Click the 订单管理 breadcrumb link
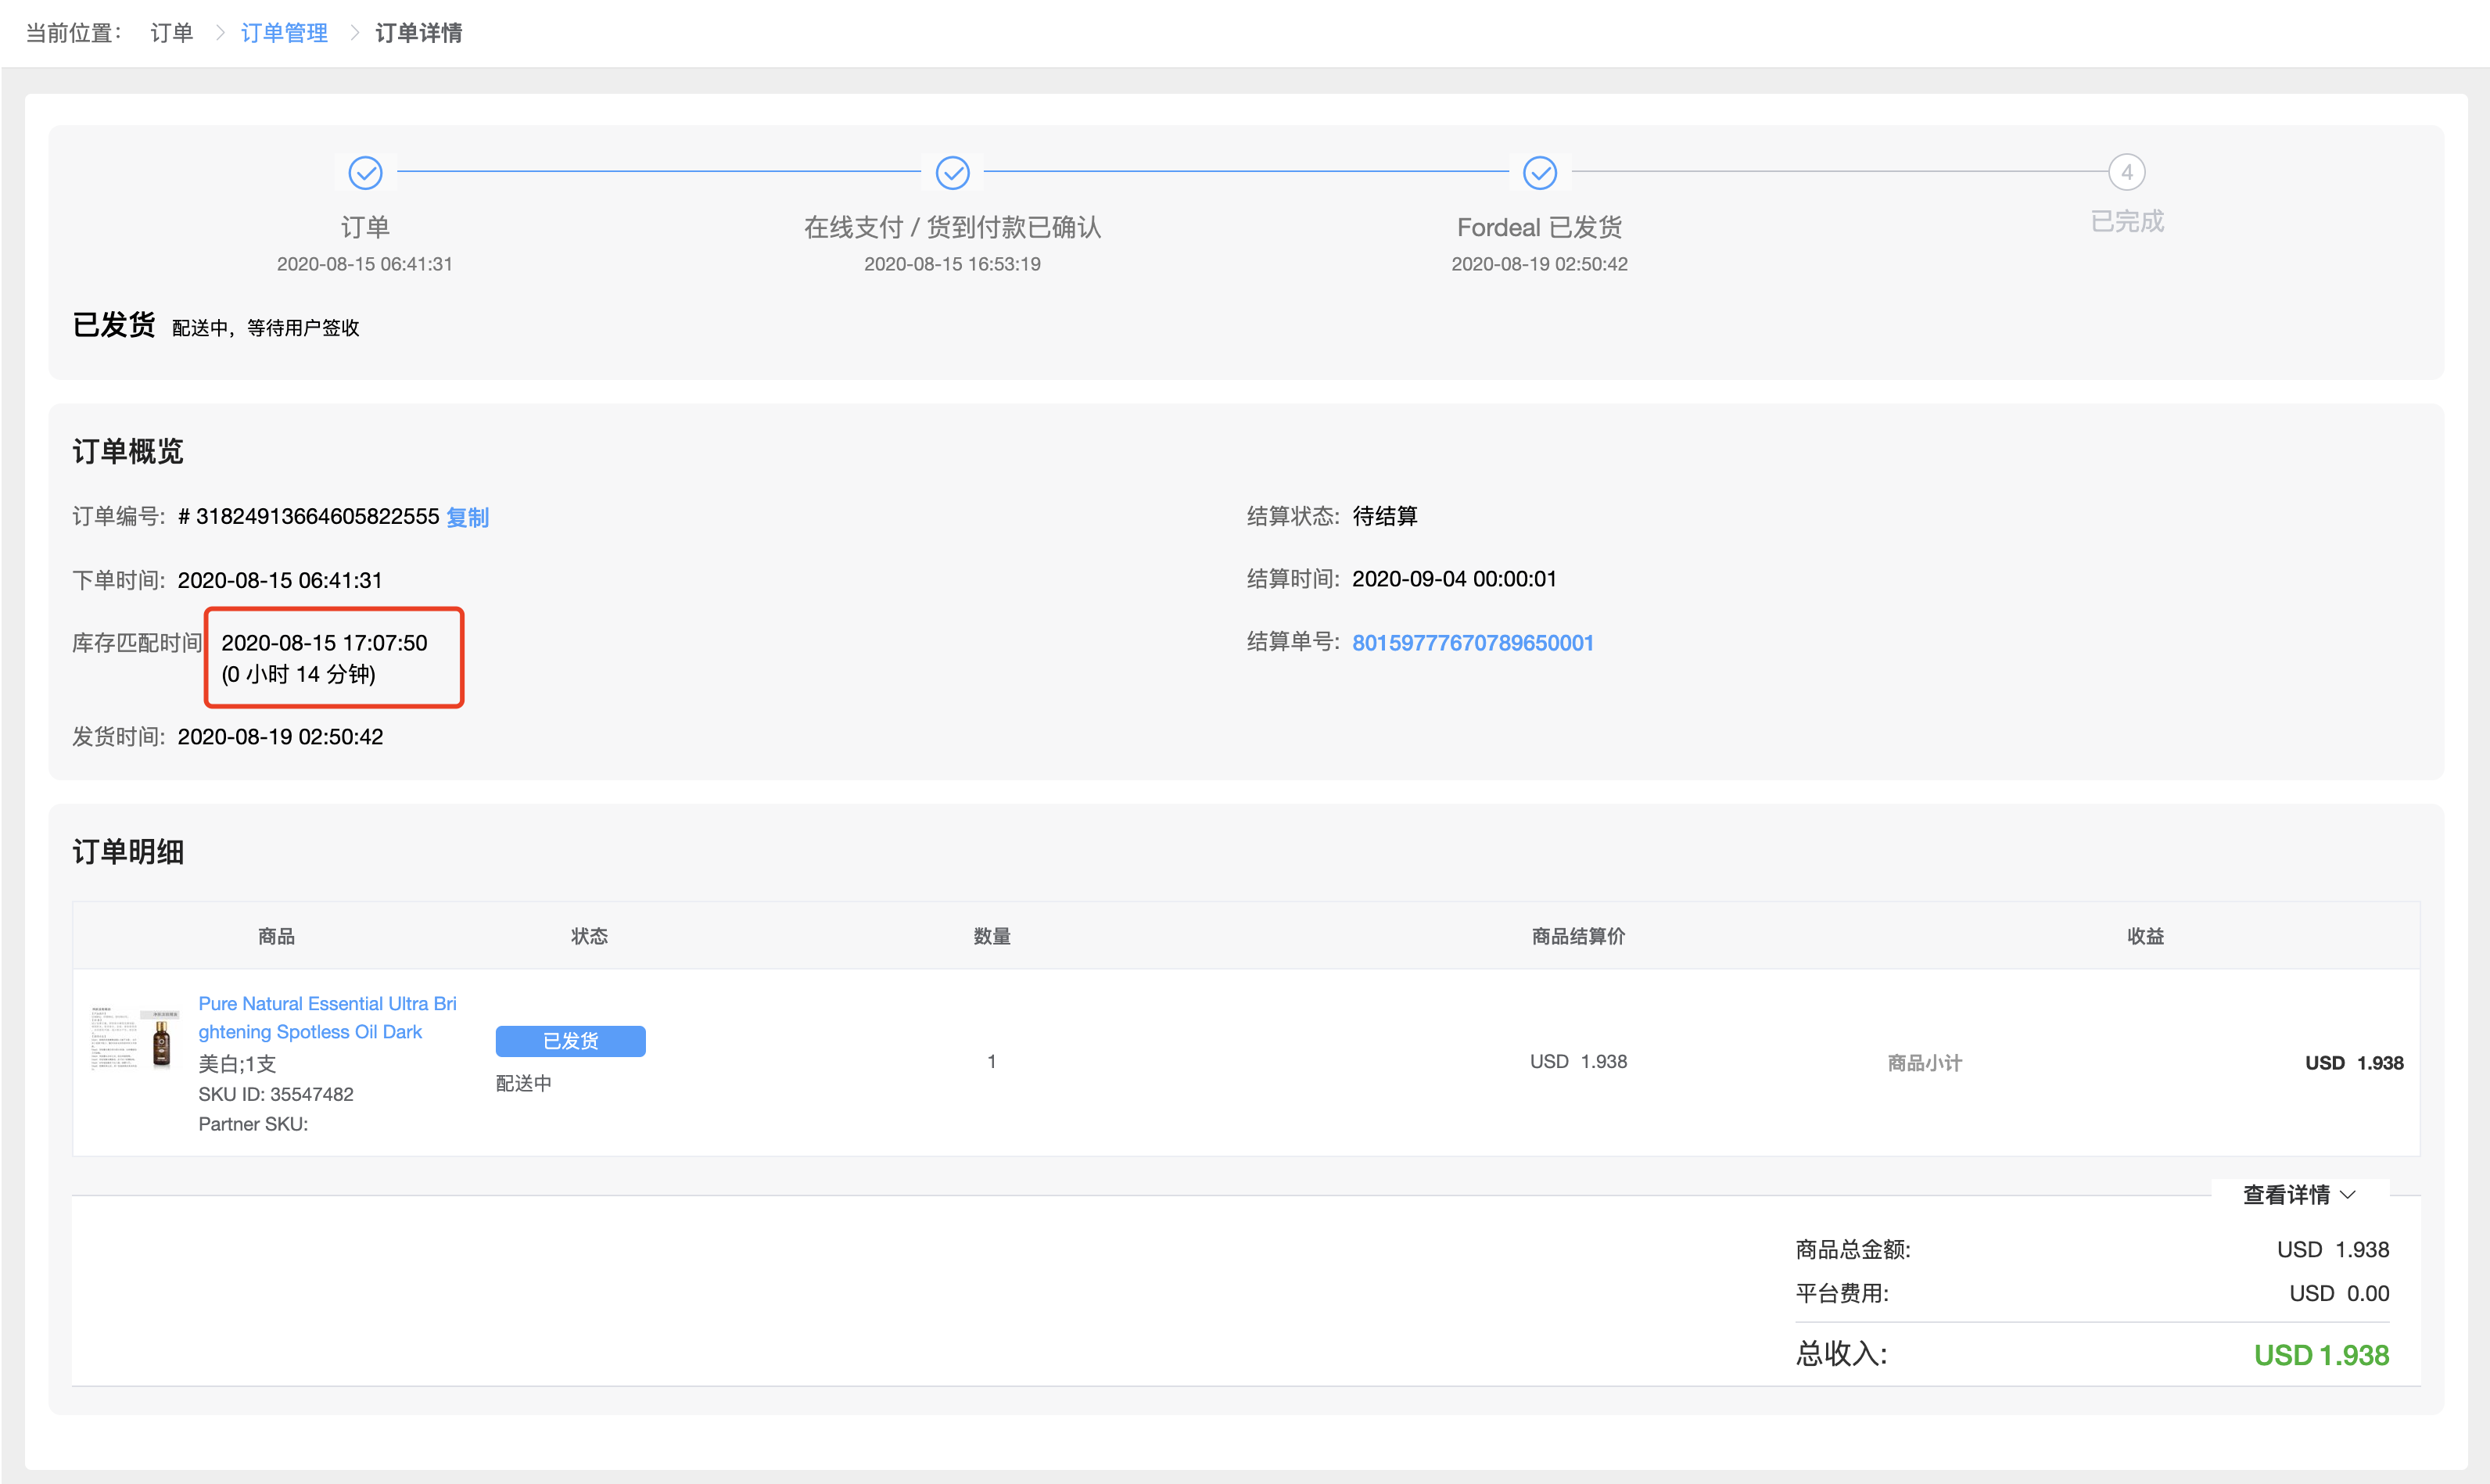Viewport: 2490px width, 1484px height. coord(284,33)
